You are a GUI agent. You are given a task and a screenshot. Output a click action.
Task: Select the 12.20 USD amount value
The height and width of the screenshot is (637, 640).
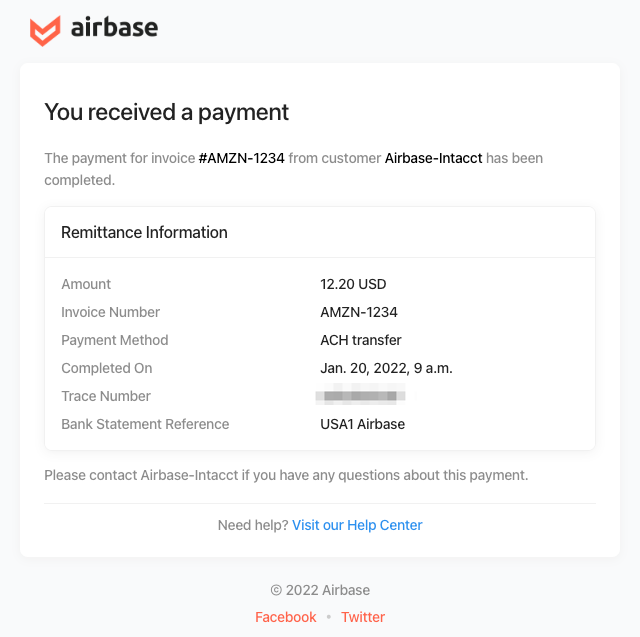tap(353, 284)
